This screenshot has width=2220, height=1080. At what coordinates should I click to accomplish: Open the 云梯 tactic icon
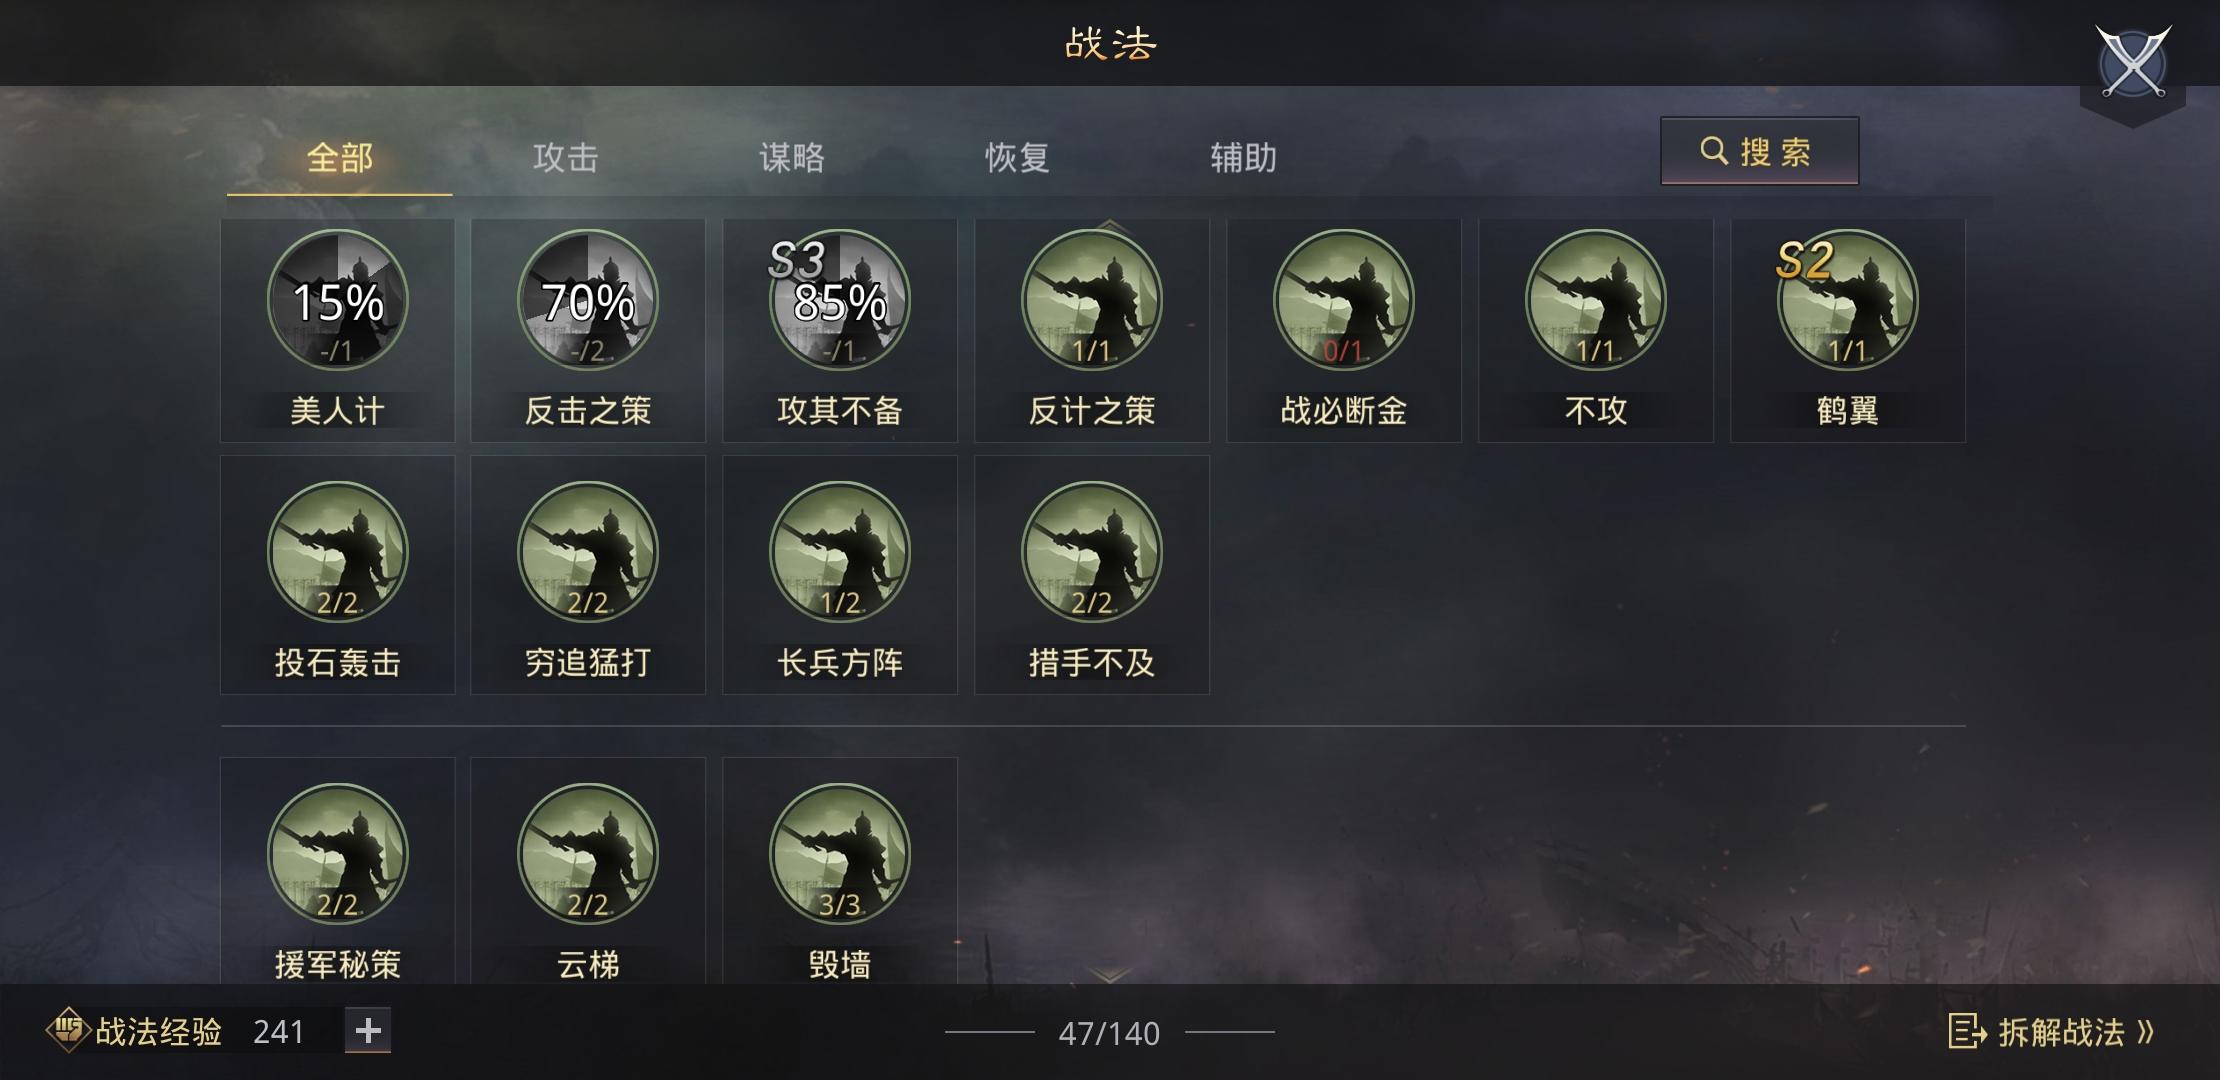588,854
